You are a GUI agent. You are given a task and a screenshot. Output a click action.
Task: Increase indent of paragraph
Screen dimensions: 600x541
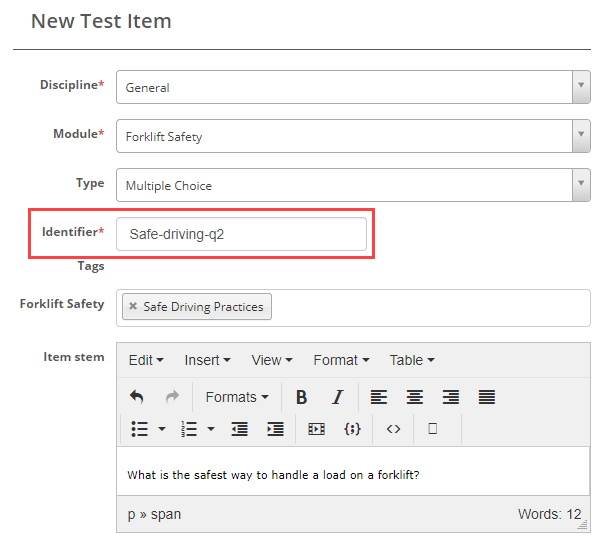[x=275, y=428]
